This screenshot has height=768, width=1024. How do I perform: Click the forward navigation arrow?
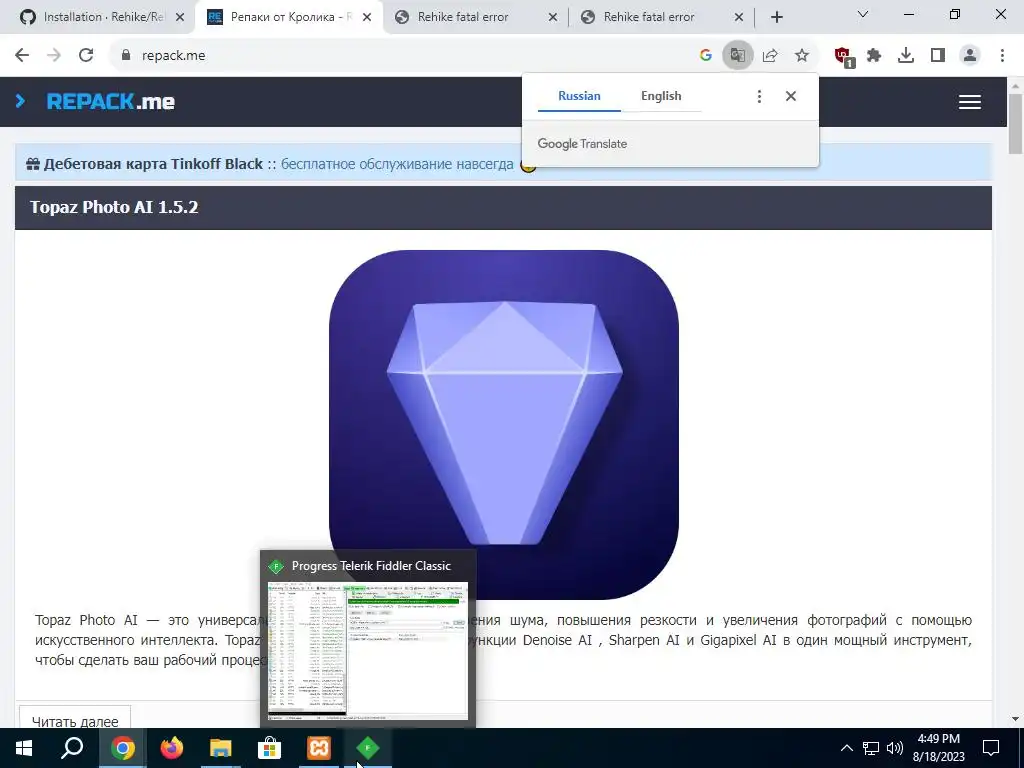(54, 56)
